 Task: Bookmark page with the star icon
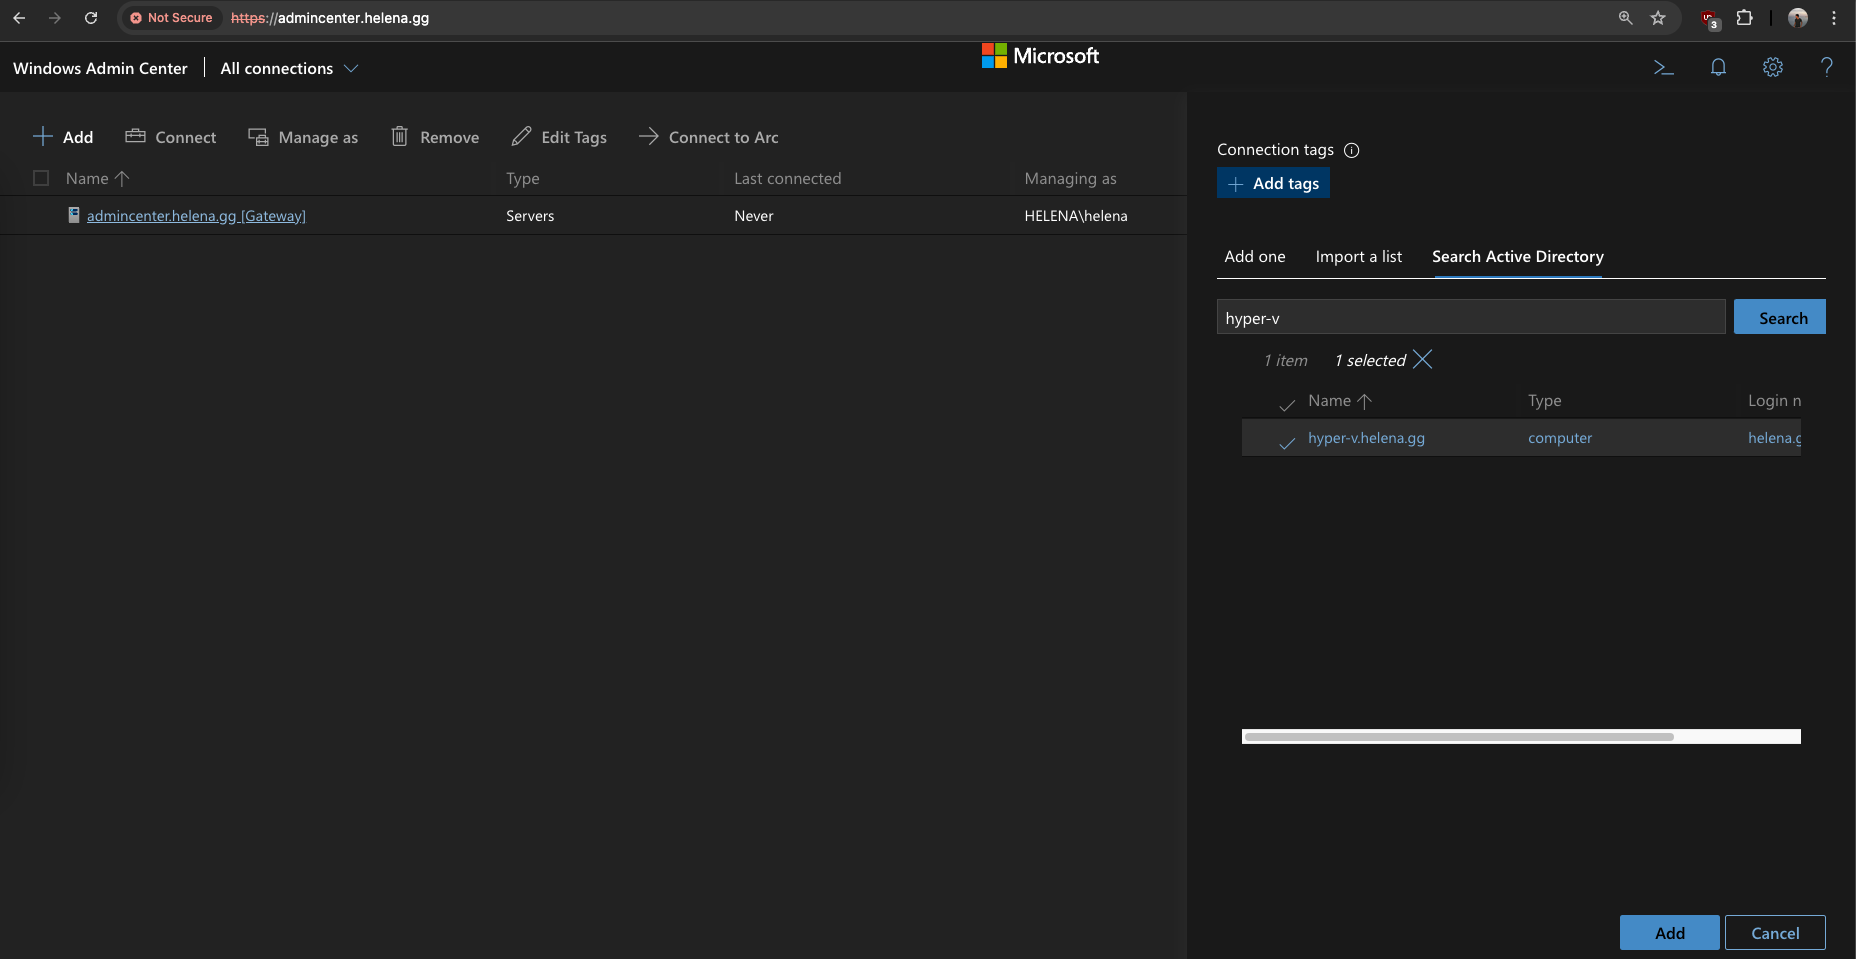[1658, 18]
